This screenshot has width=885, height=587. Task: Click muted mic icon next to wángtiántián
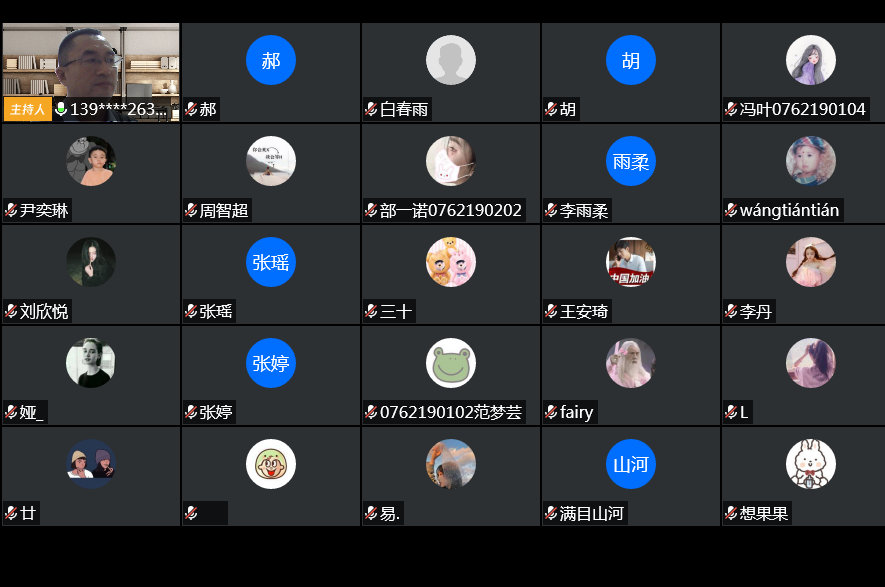pos(731,210)
